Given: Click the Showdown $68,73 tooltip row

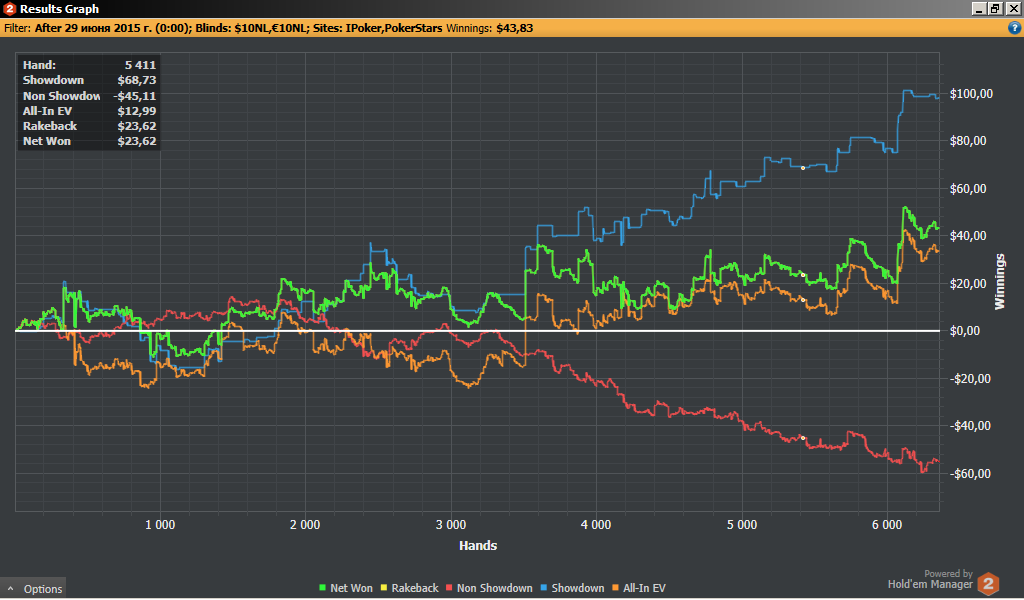Looking at the screenshot, I should pyautogui.click(x=89, y=80).
